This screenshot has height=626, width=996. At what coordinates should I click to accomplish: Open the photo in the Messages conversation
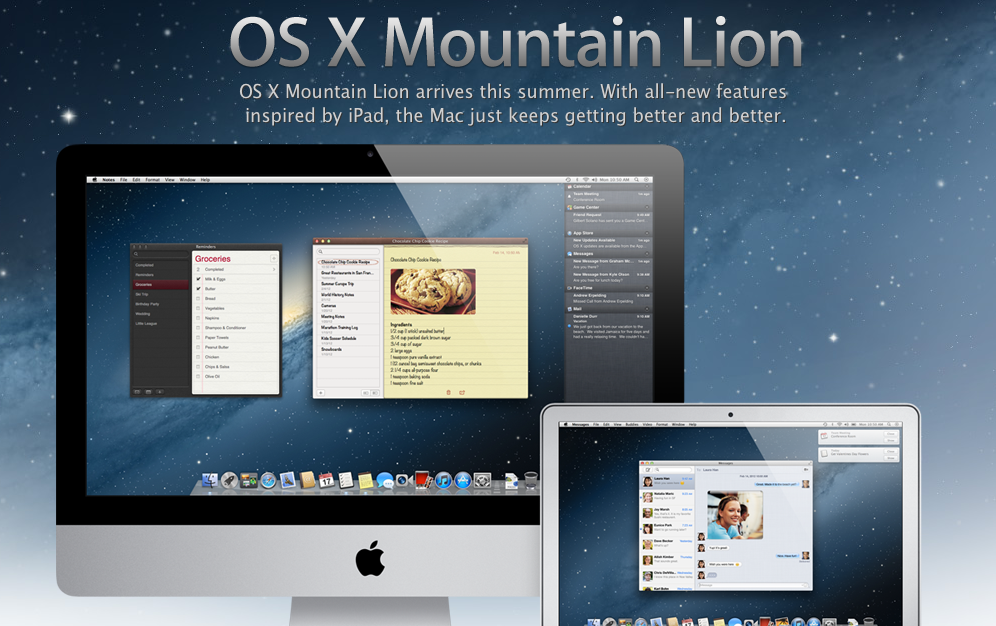click(735, 515)
